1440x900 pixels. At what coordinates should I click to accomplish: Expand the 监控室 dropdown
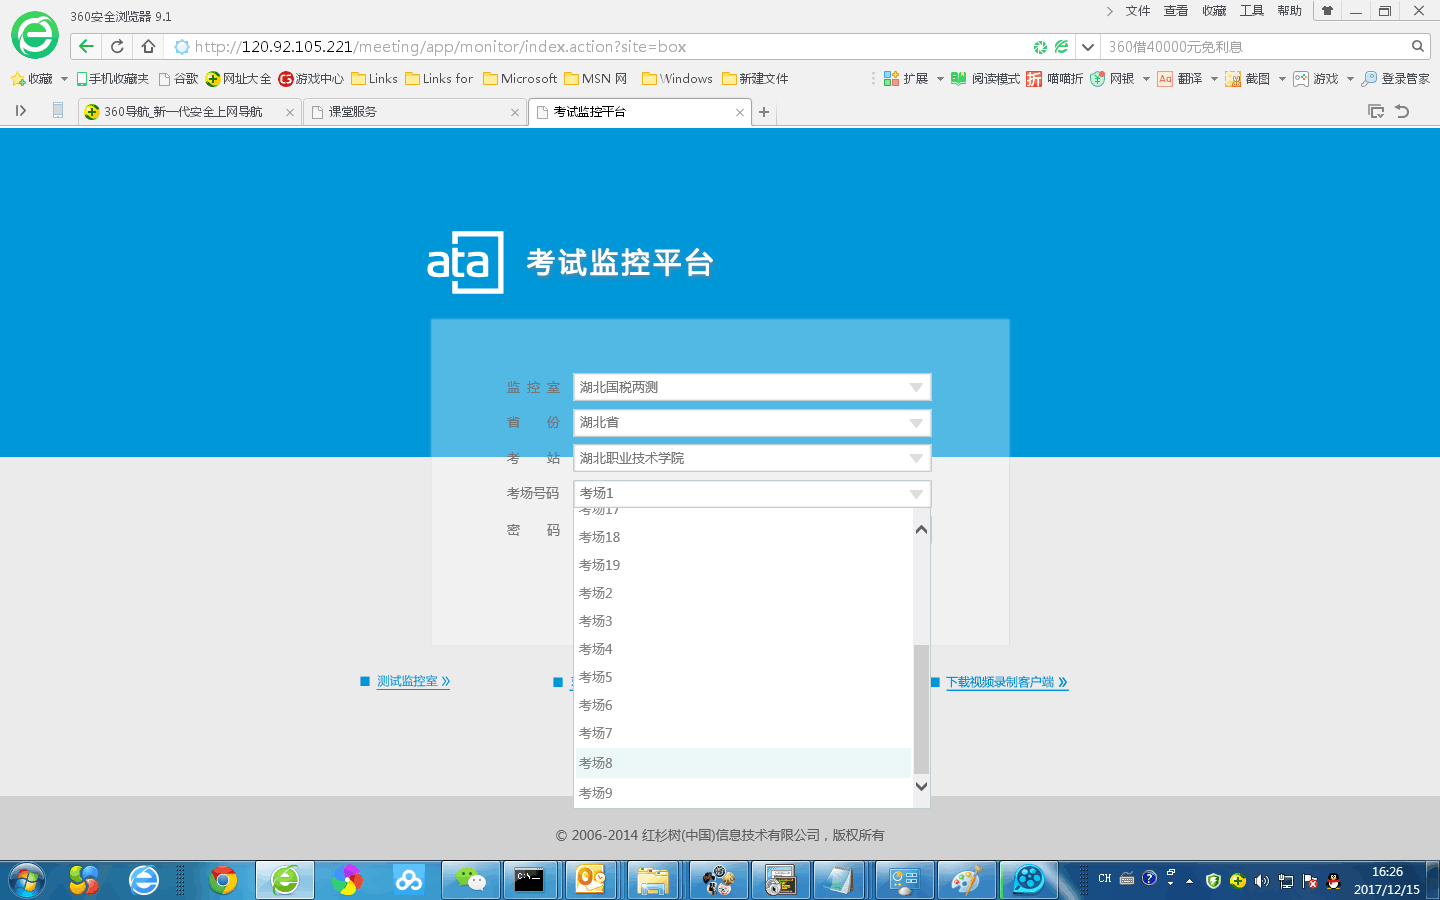[915, 387]
